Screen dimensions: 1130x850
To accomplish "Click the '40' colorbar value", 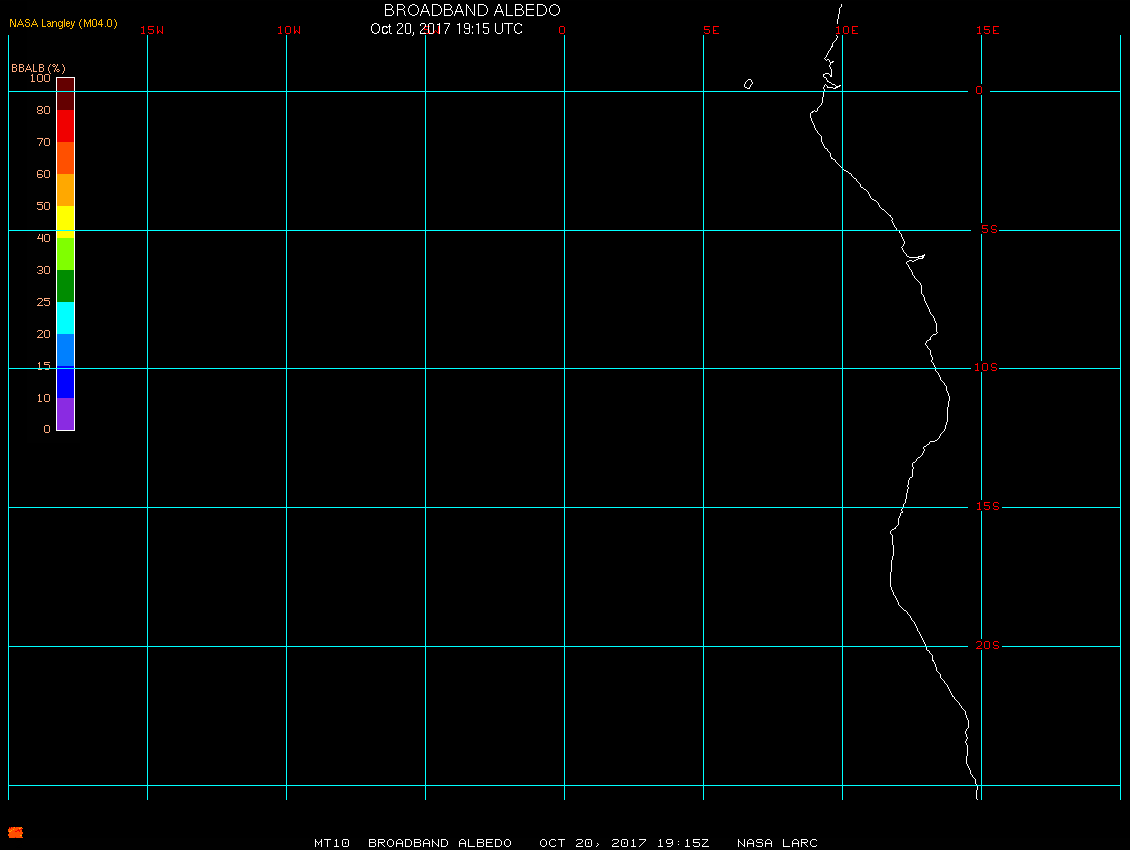I will pyautogui.click(x=44, y=238).
